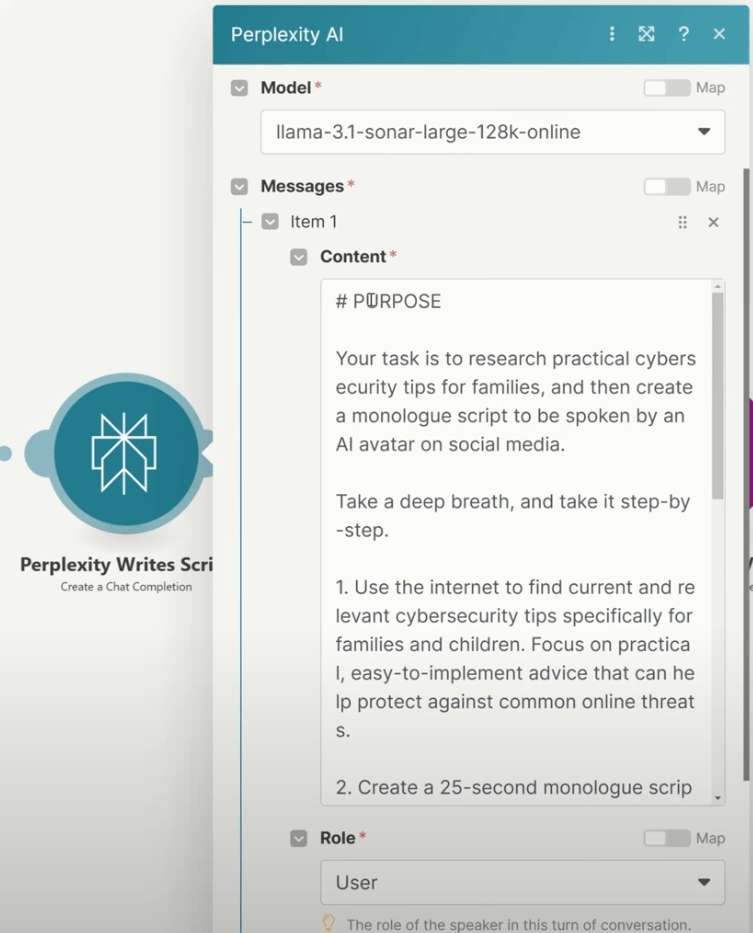The image size is (753, 933).
Task: Toggle the Map switch for Role
Action: point(667,838)
